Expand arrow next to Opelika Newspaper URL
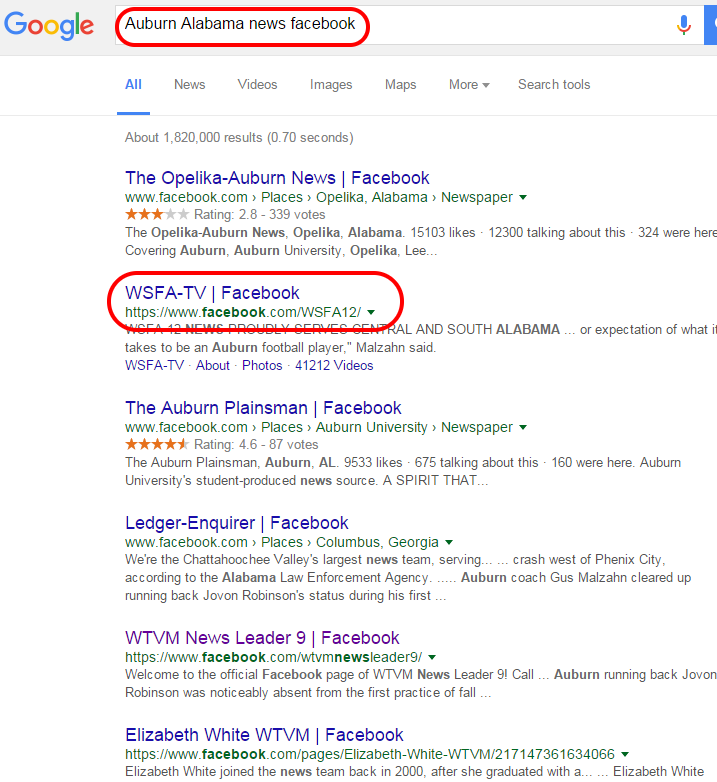 click(523, 197)
